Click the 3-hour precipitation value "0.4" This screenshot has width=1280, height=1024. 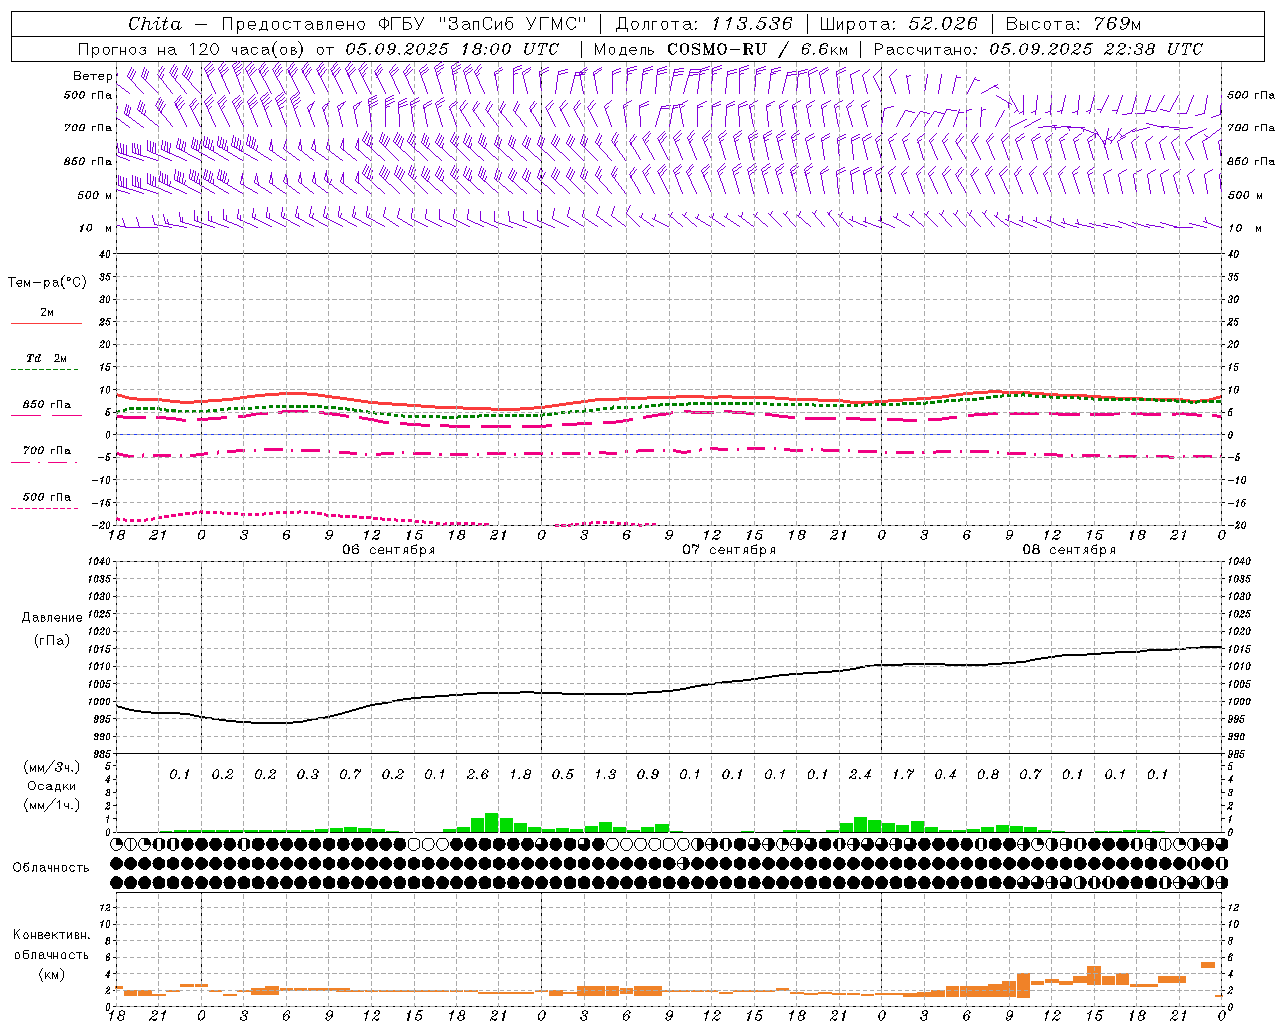pos(945,774)
